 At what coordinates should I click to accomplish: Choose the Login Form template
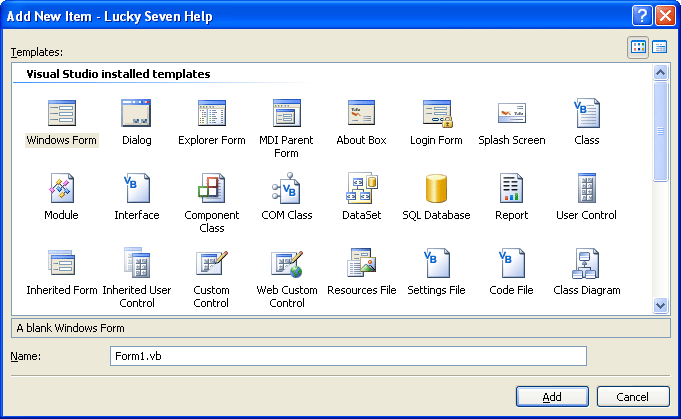coord(436,113)
